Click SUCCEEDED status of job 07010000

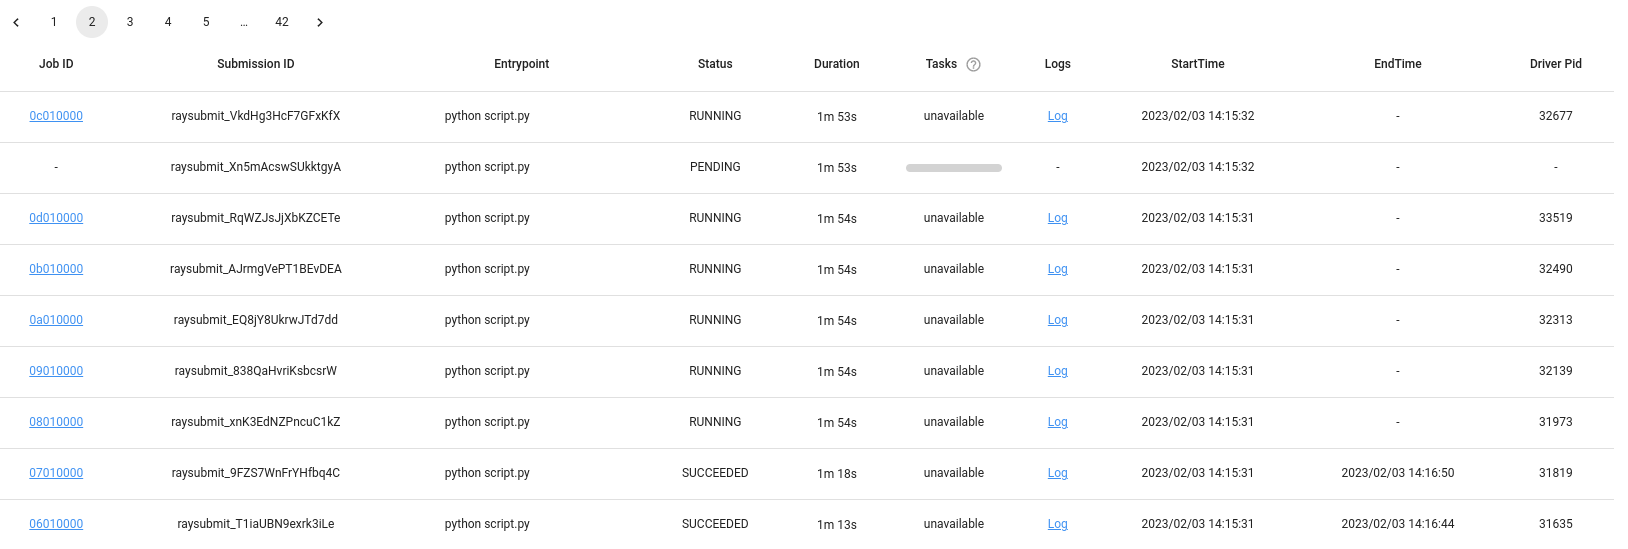[x=715, y=473]
